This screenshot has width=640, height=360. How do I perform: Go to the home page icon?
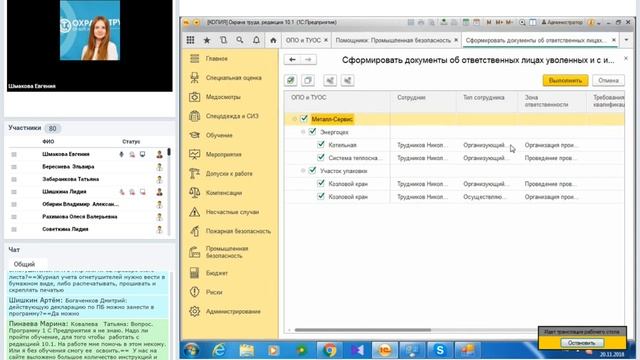(273, 40)
